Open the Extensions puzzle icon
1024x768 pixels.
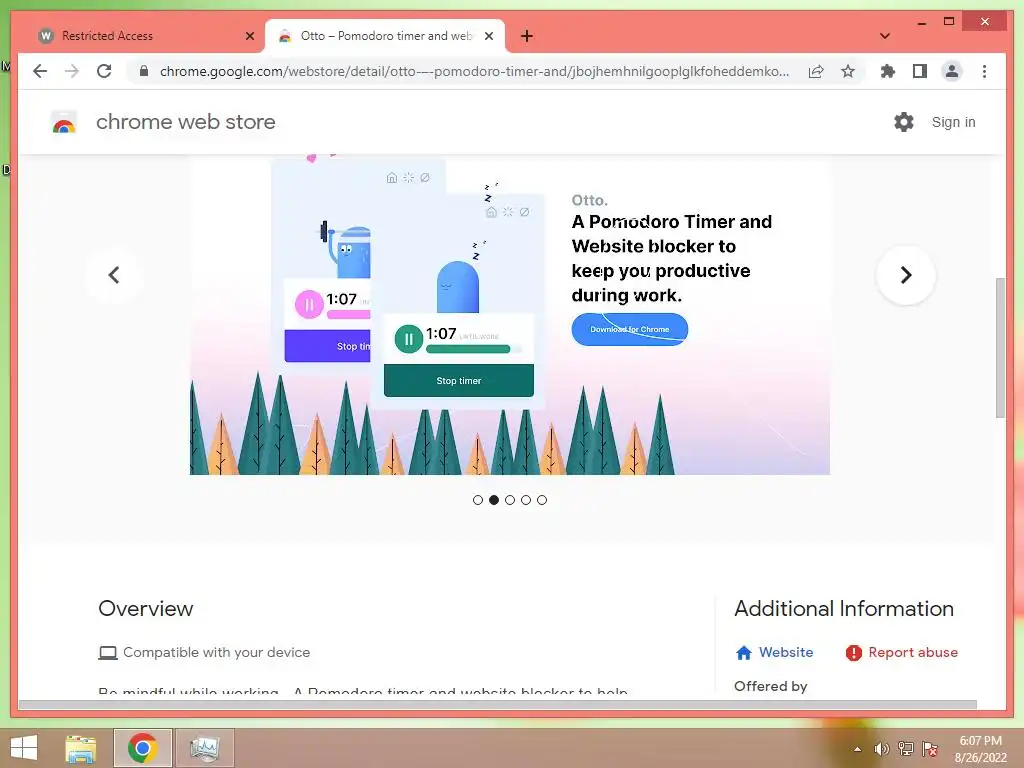888,71
